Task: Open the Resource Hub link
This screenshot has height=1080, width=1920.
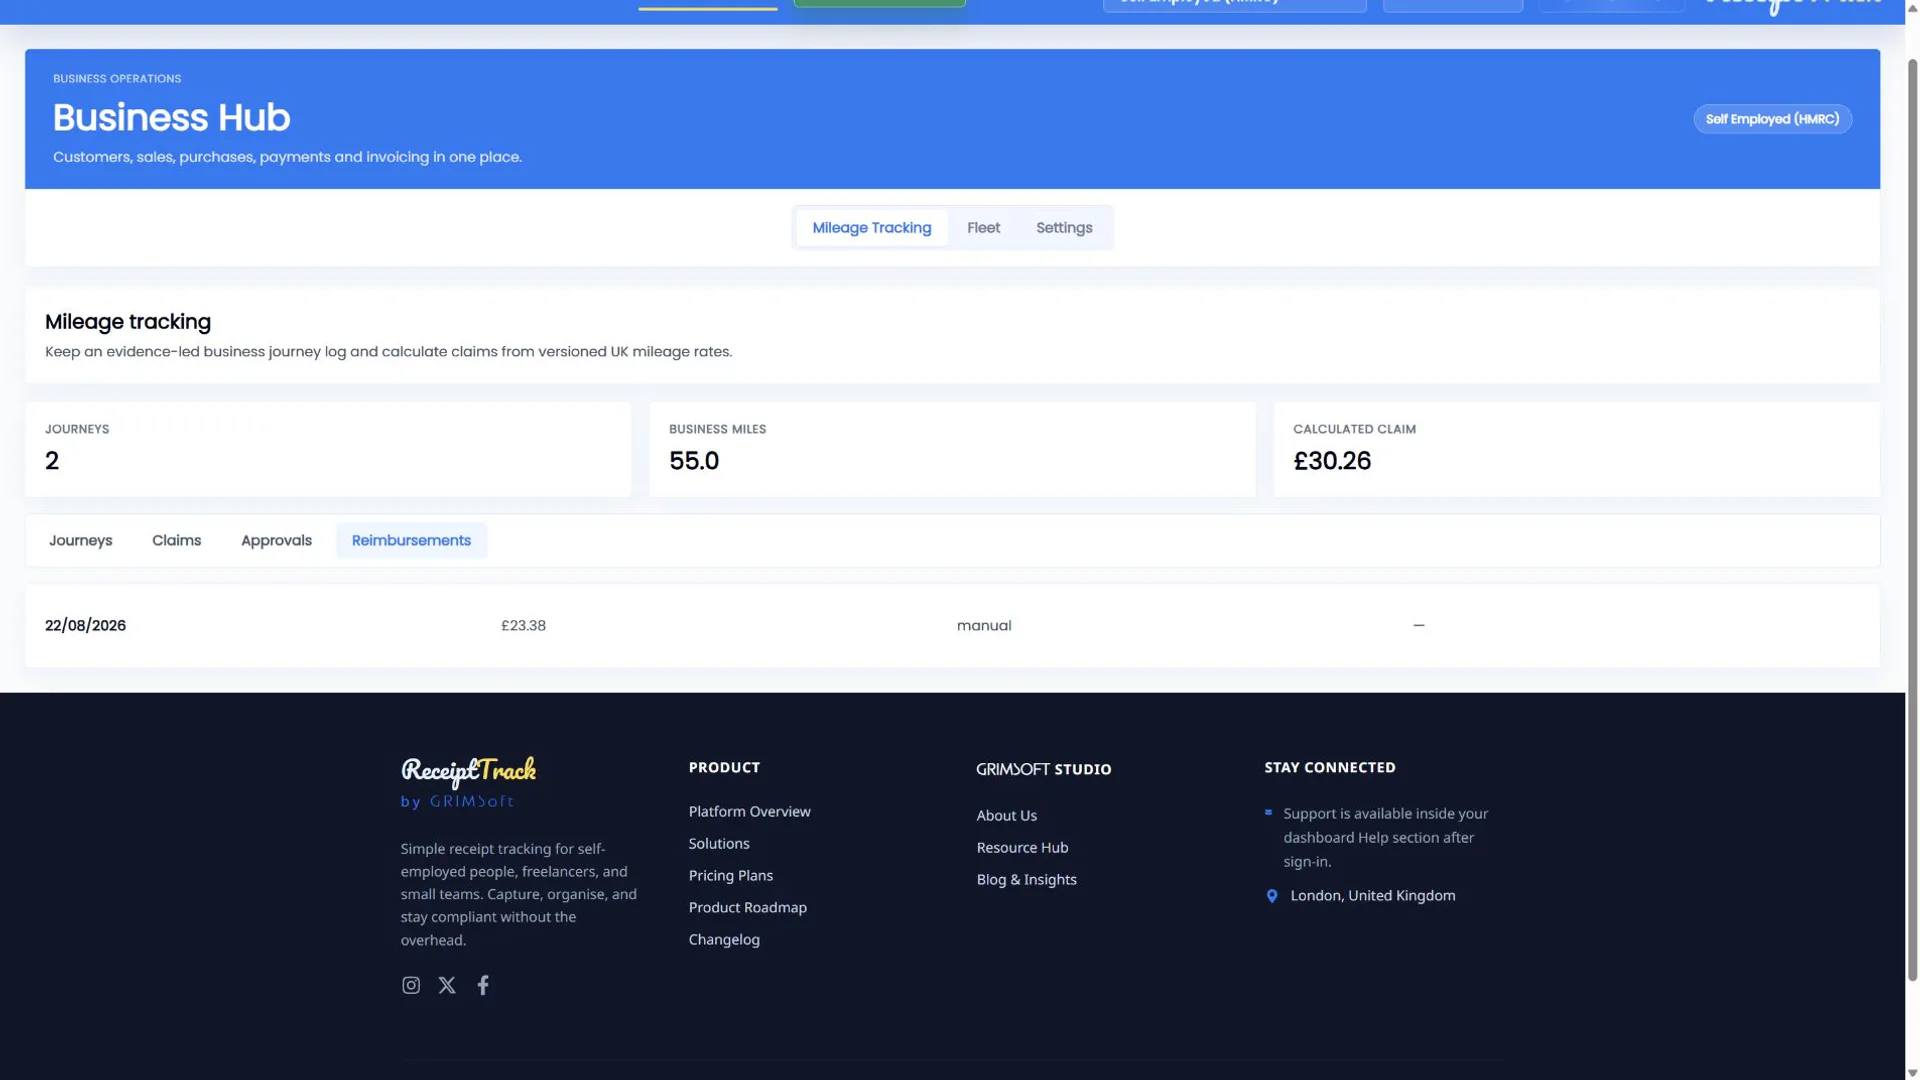Action: (1022, 847)
